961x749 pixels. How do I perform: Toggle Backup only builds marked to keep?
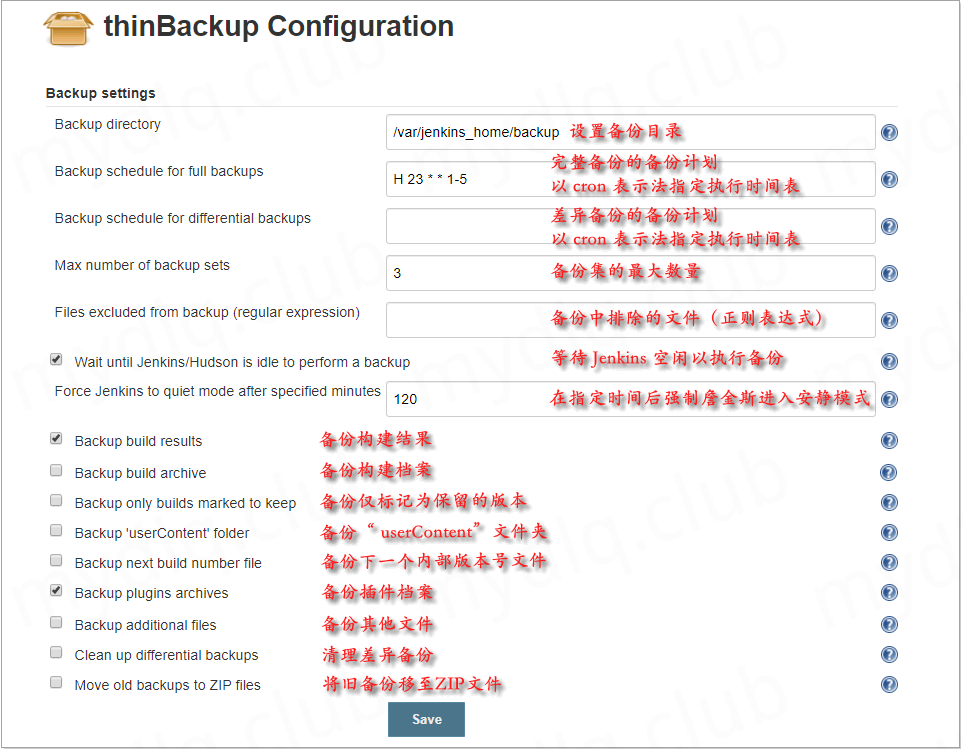56,501
